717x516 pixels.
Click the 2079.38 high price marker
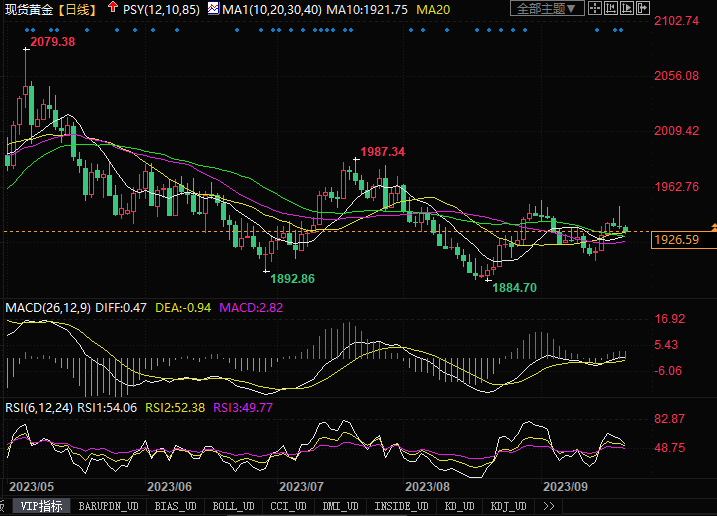point(53,42)
